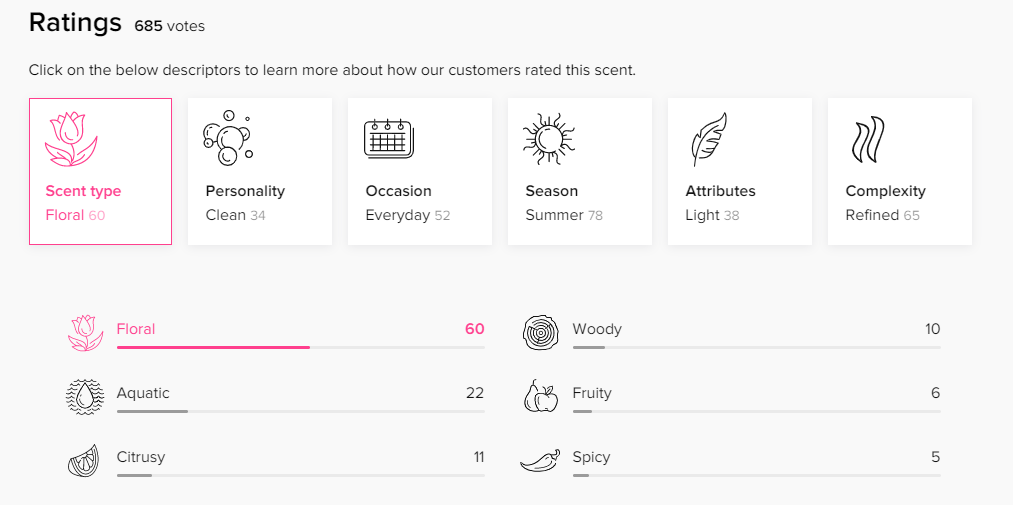Click the bubbles icon in Personality card
Image resolution: width=1013 pixels, height=505 pixels.
(x=227, y=137)
